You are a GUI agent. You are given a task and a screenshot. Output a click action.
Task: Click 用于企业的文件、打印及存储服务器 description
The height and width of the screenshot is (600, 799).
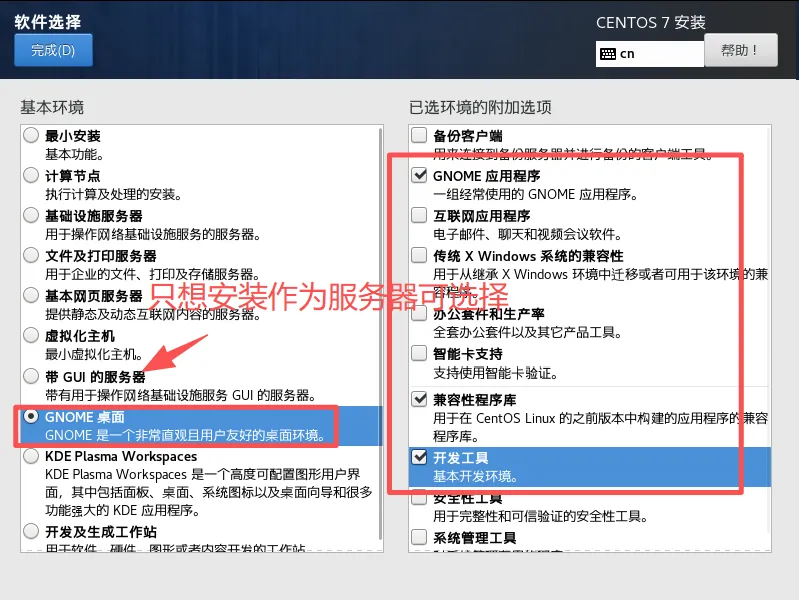[x=152, y=274]
